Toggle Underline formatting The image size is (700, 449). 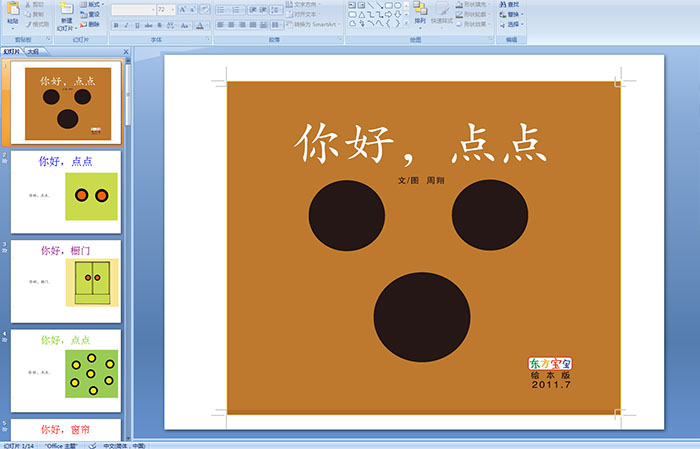pyautogui.click(x=137, y=25)
